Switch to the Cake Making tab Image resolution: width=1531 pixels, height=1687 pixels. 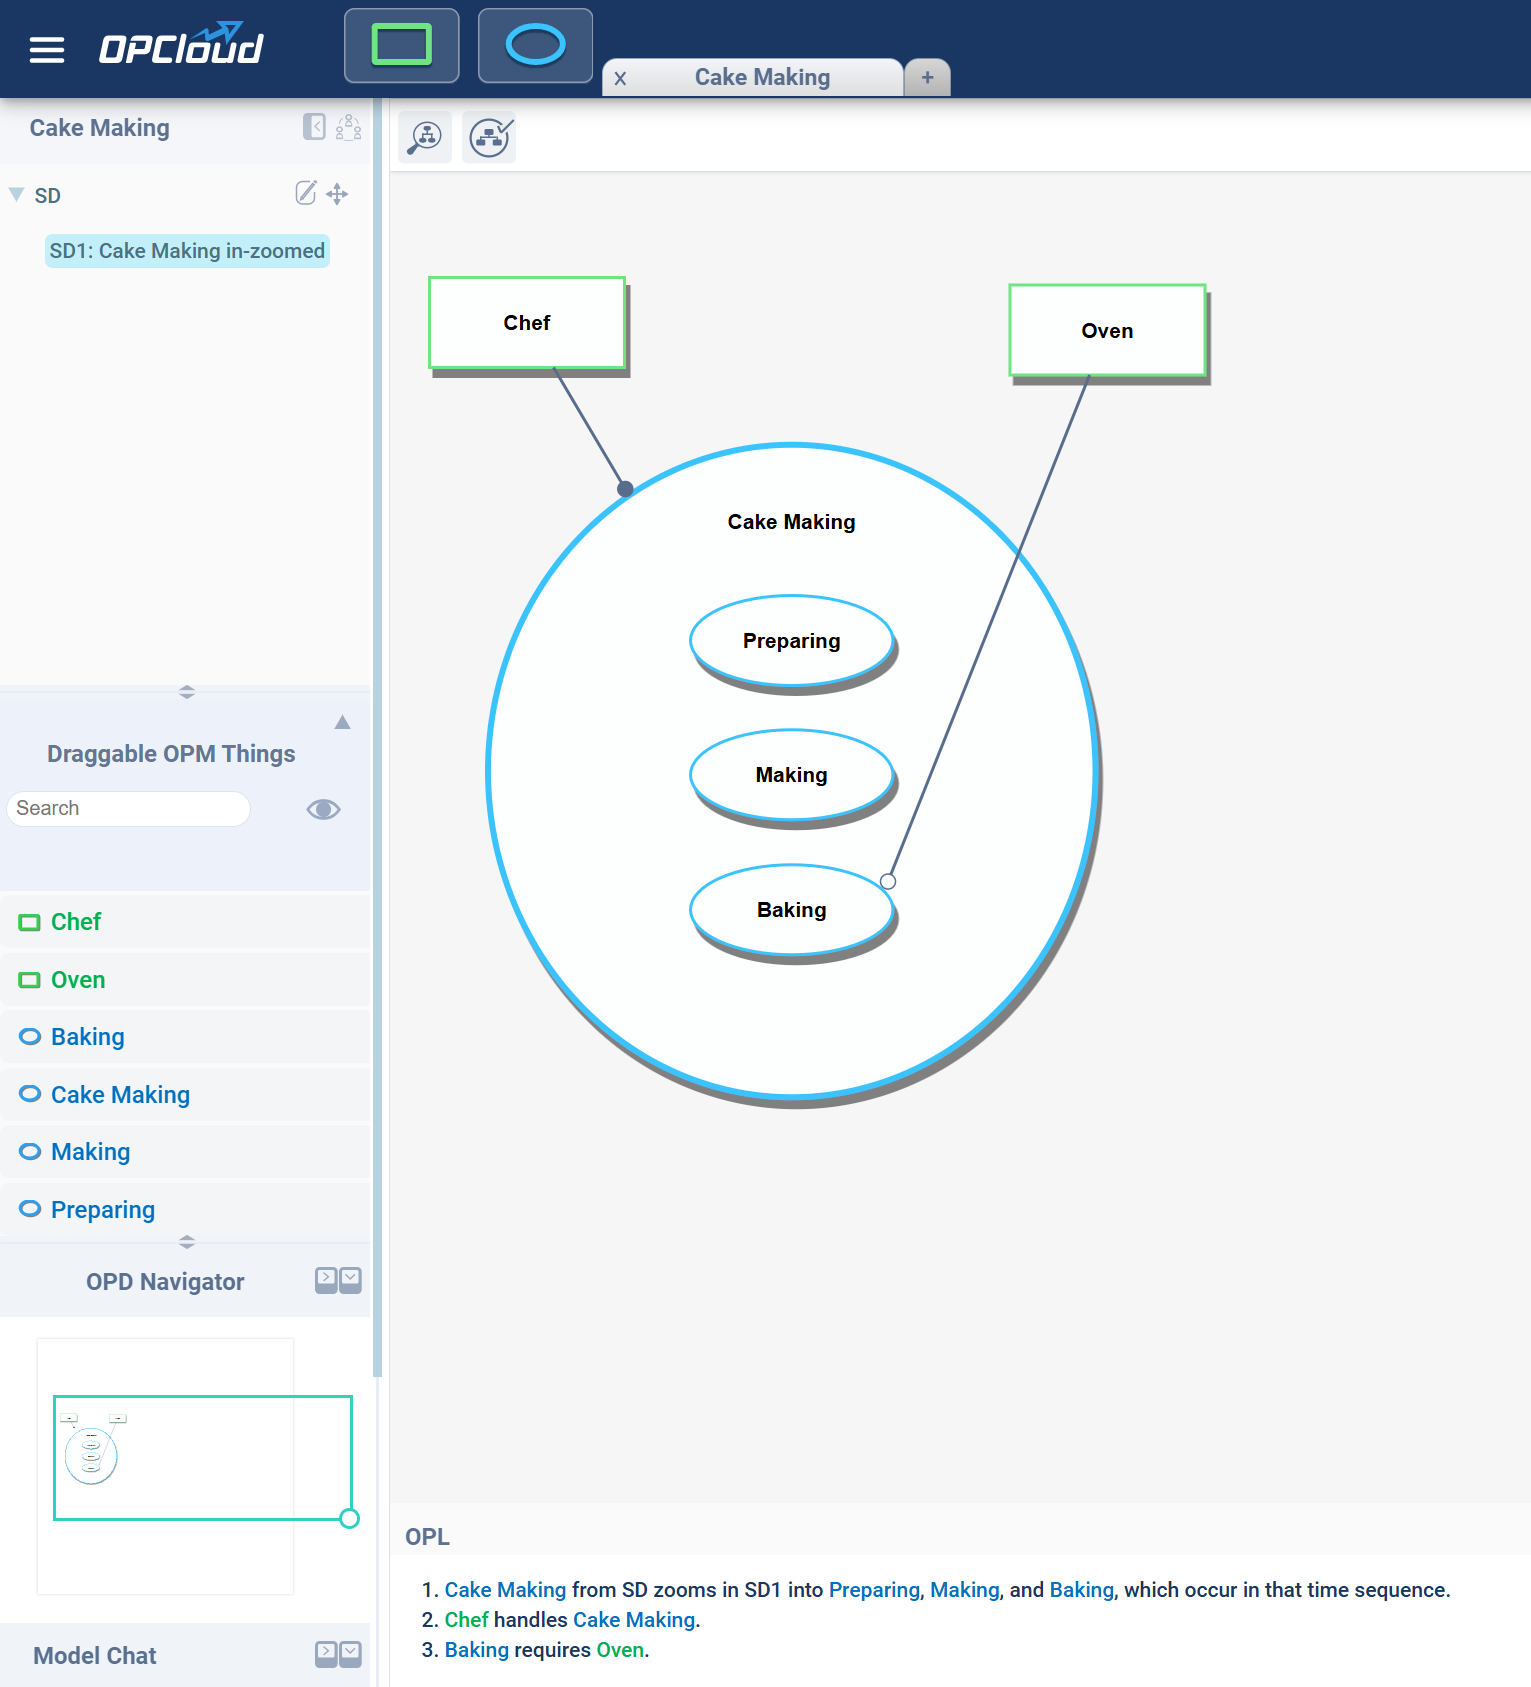762,78
